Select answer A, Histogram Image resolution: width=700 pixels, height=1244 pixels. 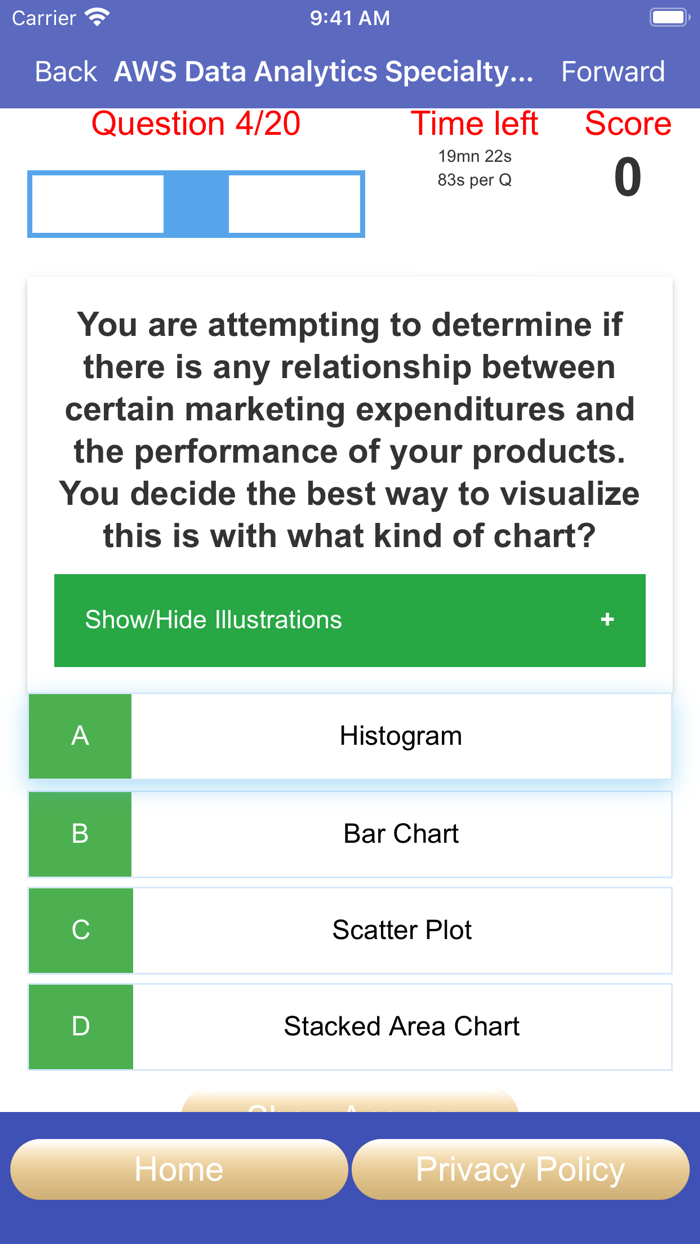coord(350,735)
